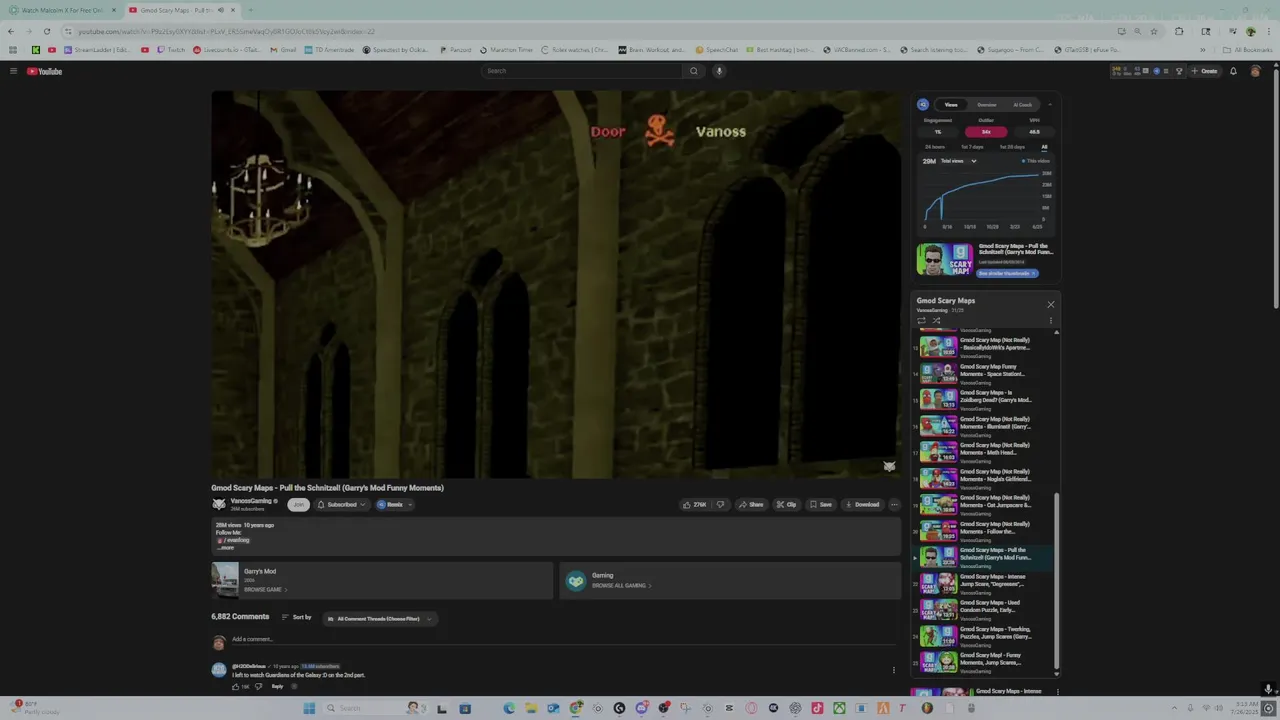Click the Save button
This screenshot has height=720, width=1280.
pos(821,505)
